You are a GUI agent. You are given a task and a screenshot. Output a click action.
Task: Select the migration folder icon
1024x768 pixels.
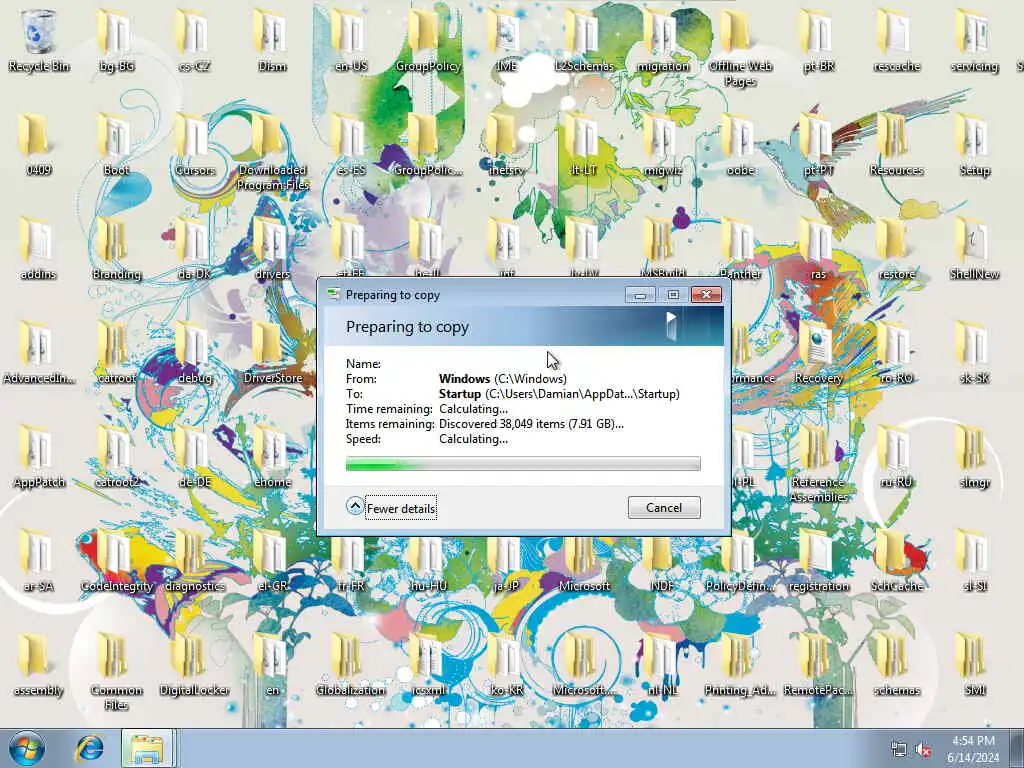pyautogui.click(x=663, y=40)
